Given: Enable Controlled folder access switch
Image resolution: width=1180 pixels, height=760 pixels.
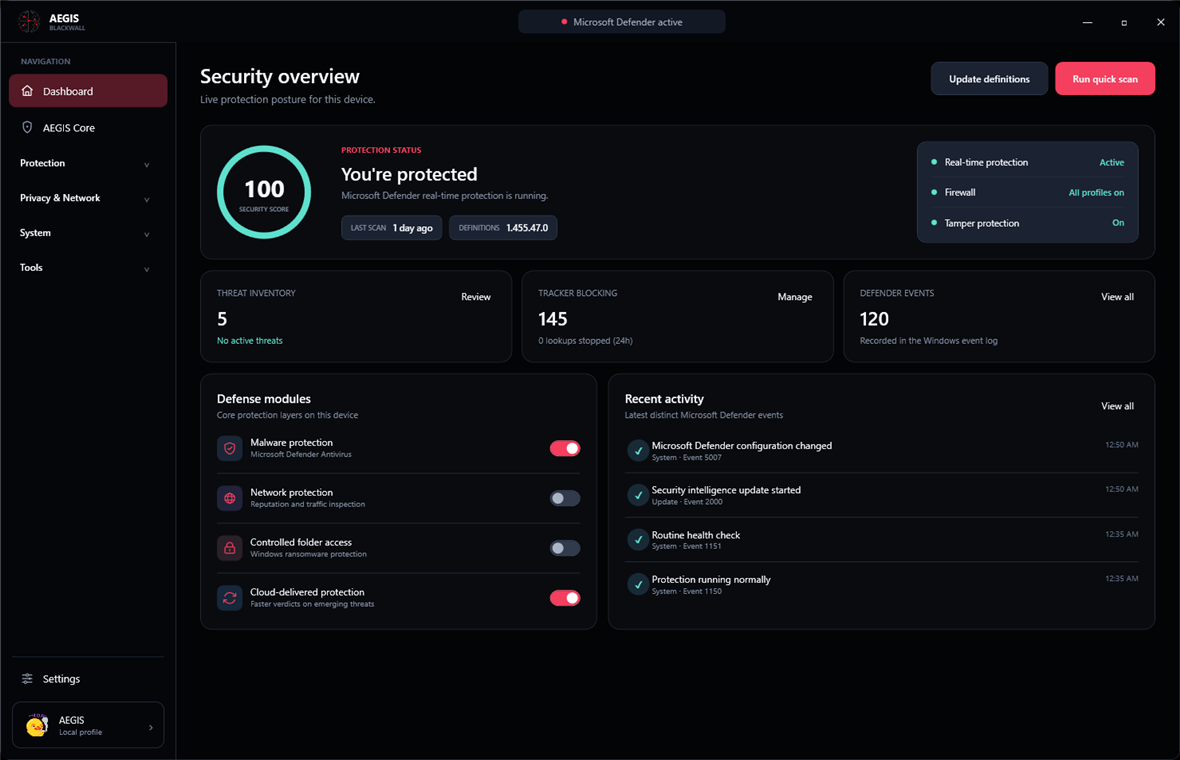Looking at the screenshot, I should pos(564,548).
